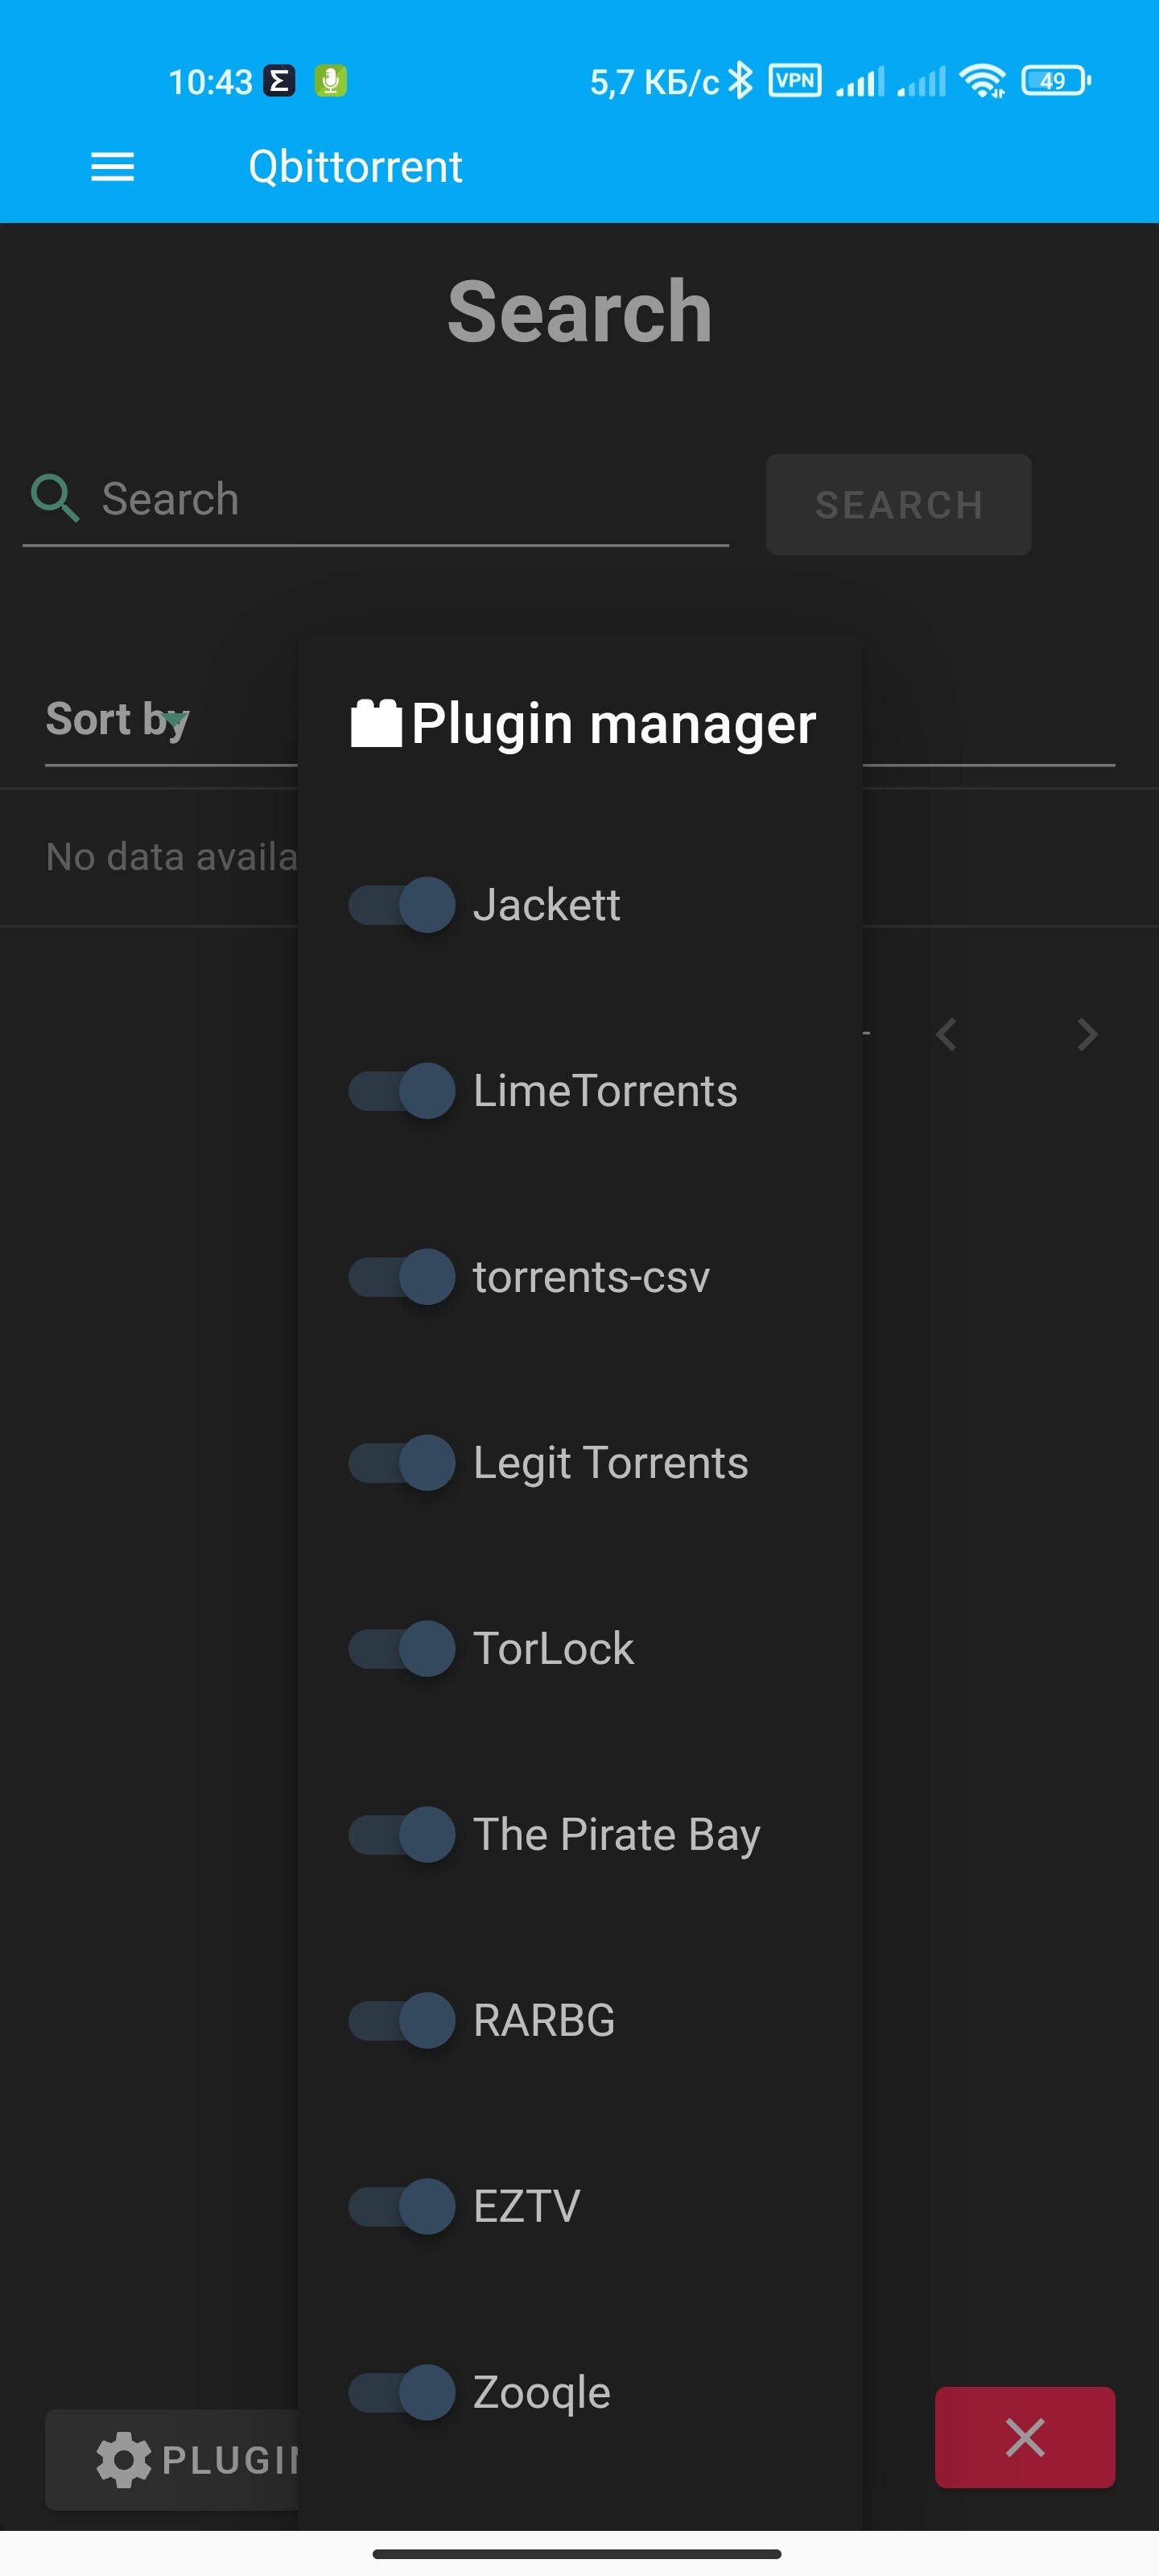Click the briefcase icon beside Plugin manager title
The image size is (1159, 2576).
(377, 721)
